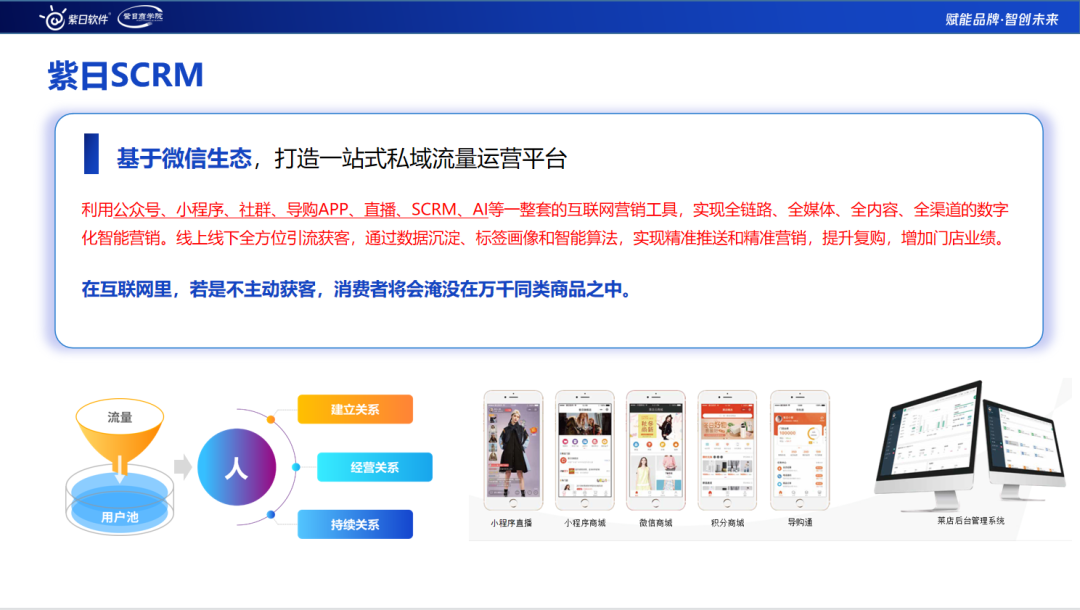Select the circular 人 person icon

237,466
